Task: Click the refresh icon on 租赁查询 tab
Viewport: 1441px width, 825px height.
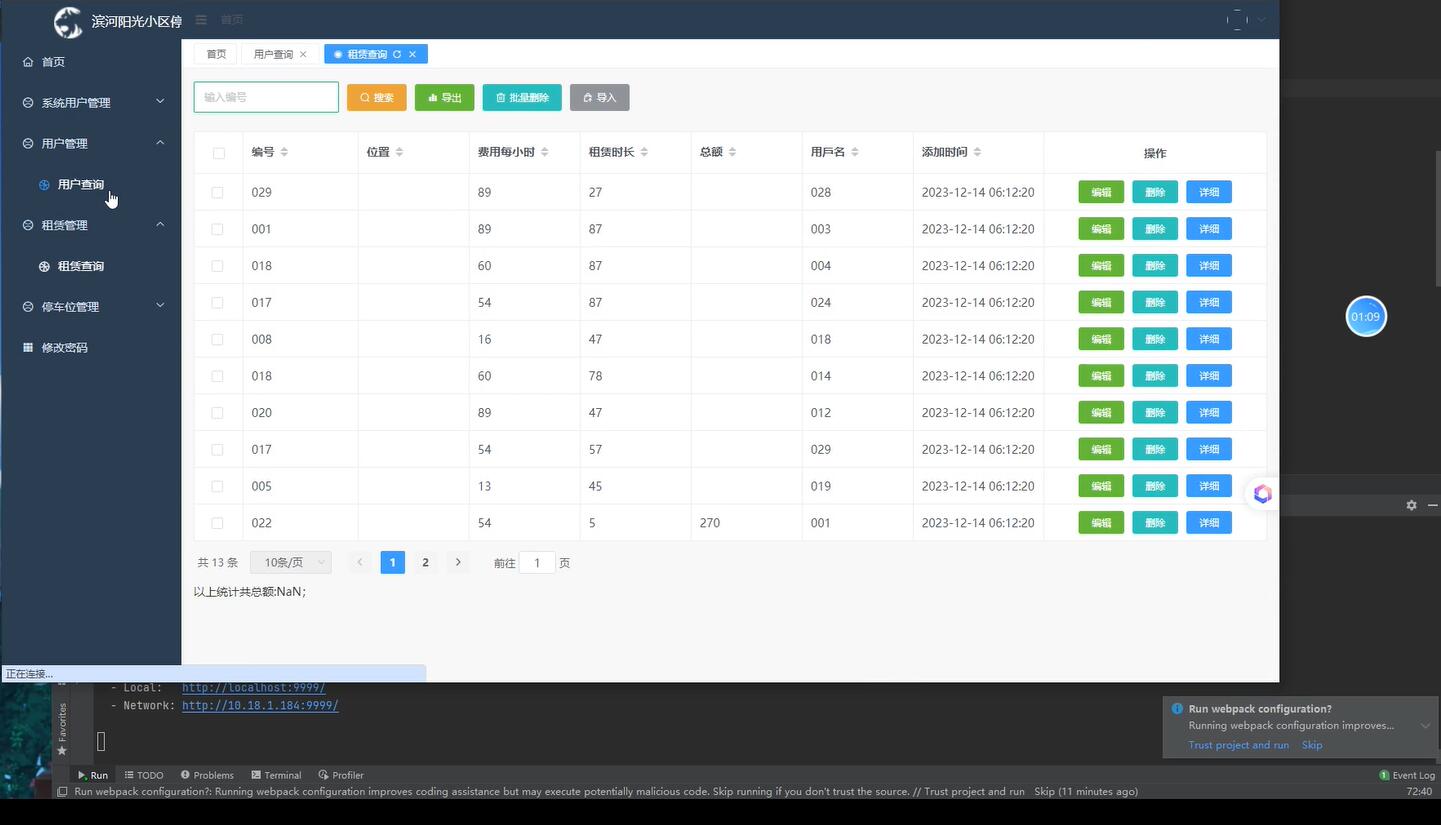Action: coord(397,54)
